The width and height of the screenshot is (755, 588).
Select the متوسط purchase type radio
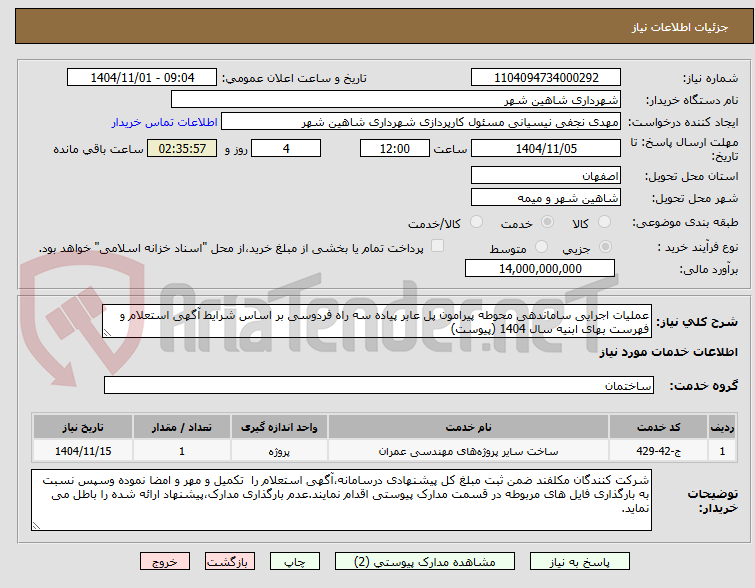542,247
